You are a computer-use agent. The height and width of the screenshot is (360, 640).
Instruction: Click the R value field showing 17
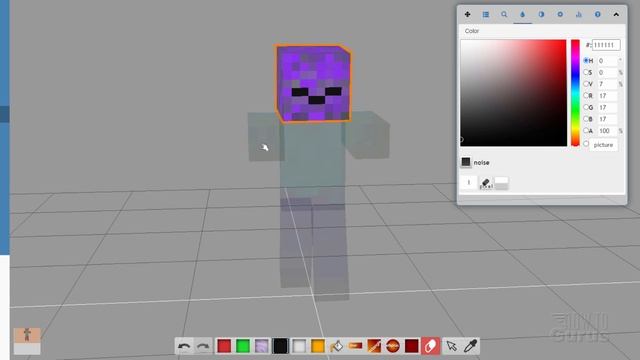point(607,96)
